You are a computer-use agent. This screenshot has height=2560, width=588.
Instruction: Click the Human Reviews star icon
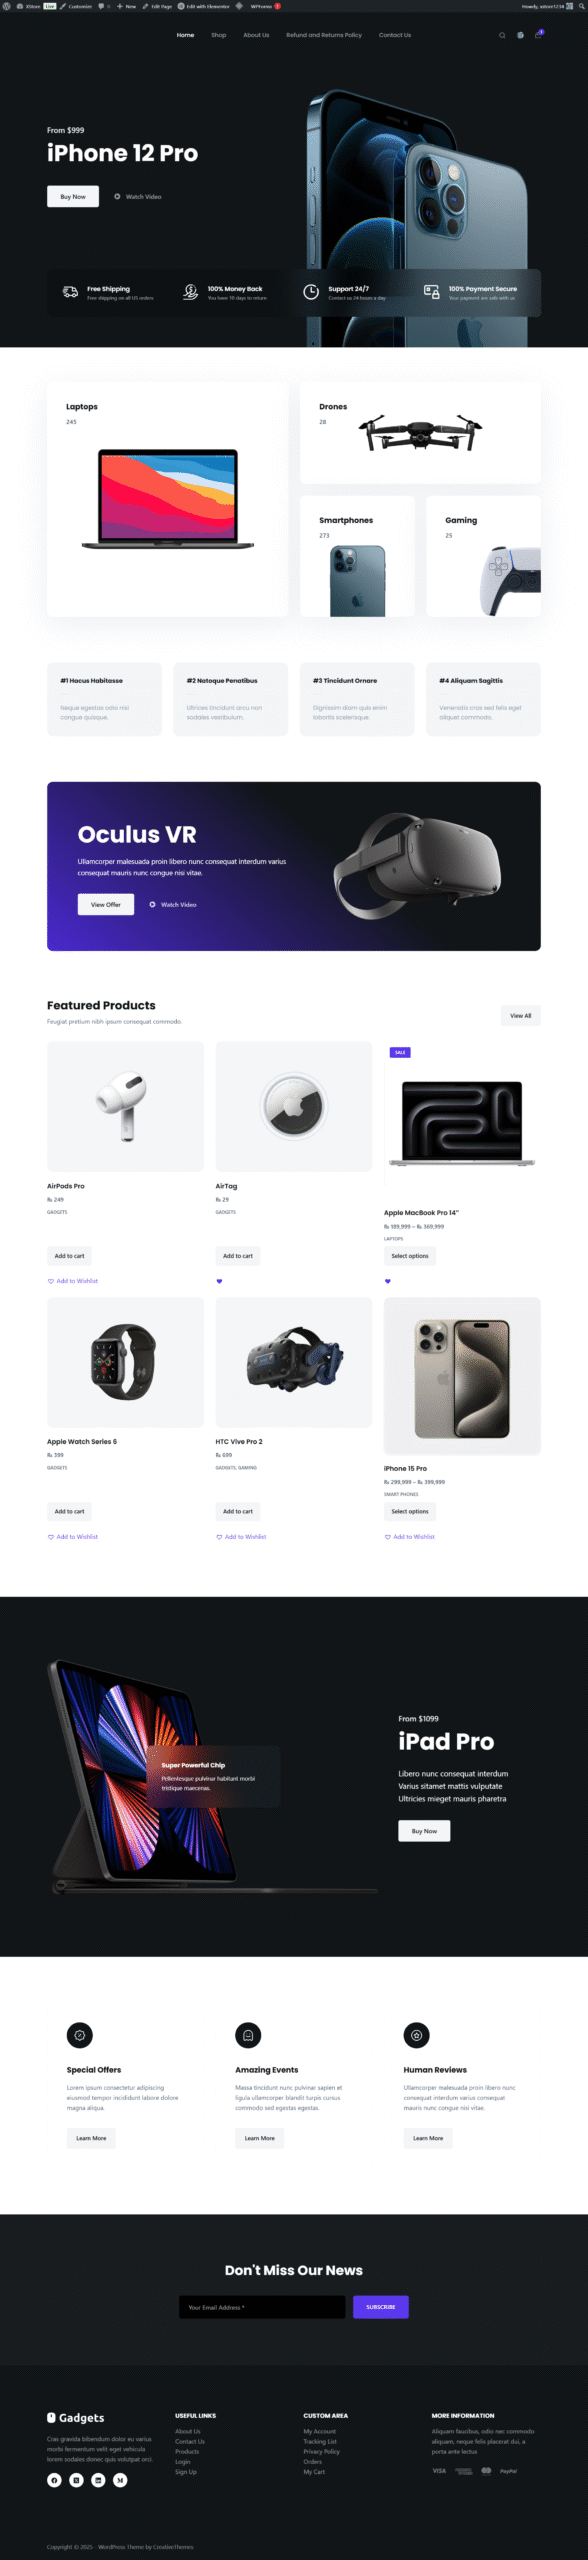[x=416, y=2034]
